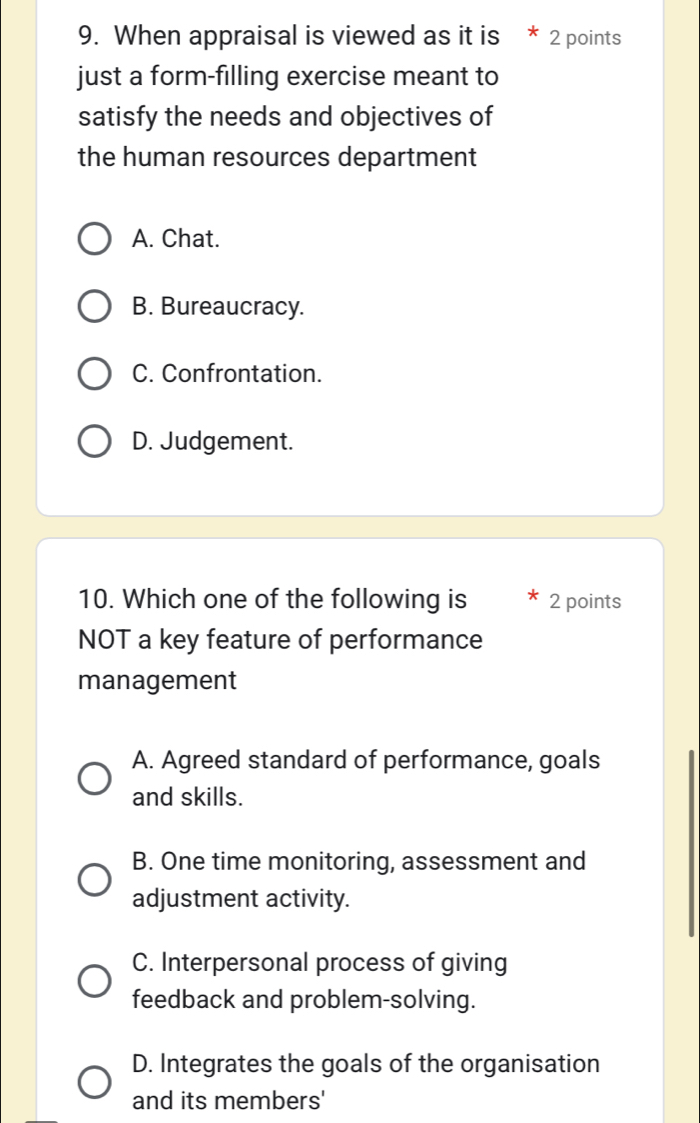Select the radio button for A. Chat.
Viewport: 700px width, 1123px height.
click(x=95, y=240)
